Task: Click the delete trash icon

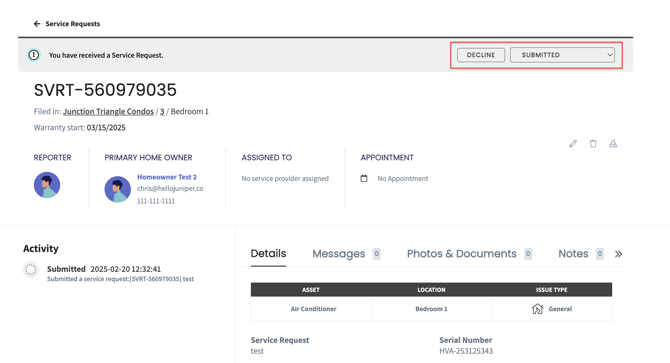Action: pyautogui.click(x=593, y=143)
